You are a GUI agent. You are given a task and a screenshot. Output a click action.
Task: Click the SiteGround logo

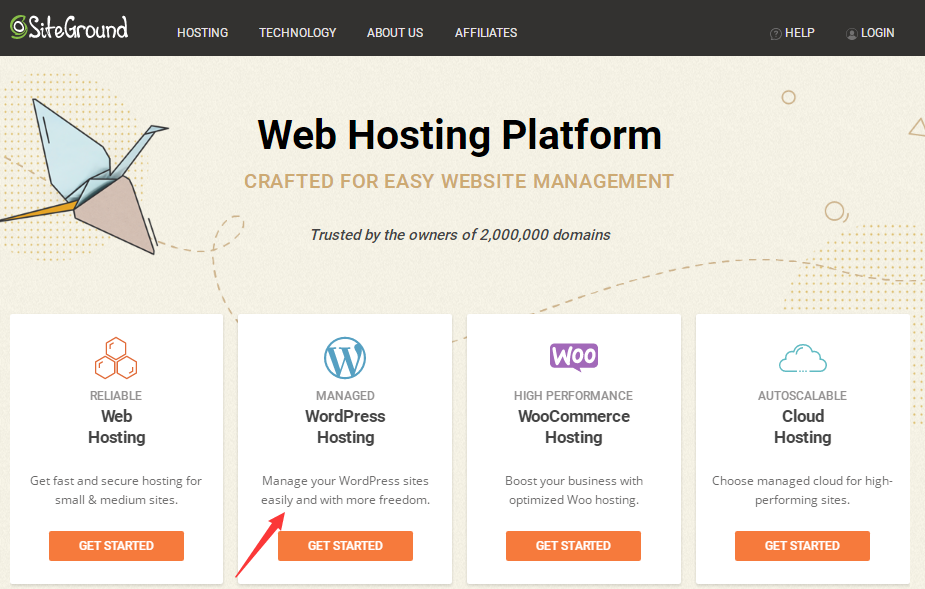tap(69, 28)
